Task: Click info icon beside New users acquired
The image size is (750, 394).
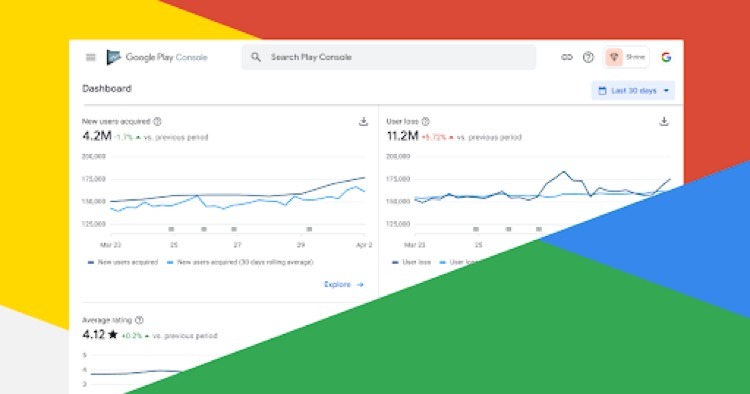Action: click(157, 121)
